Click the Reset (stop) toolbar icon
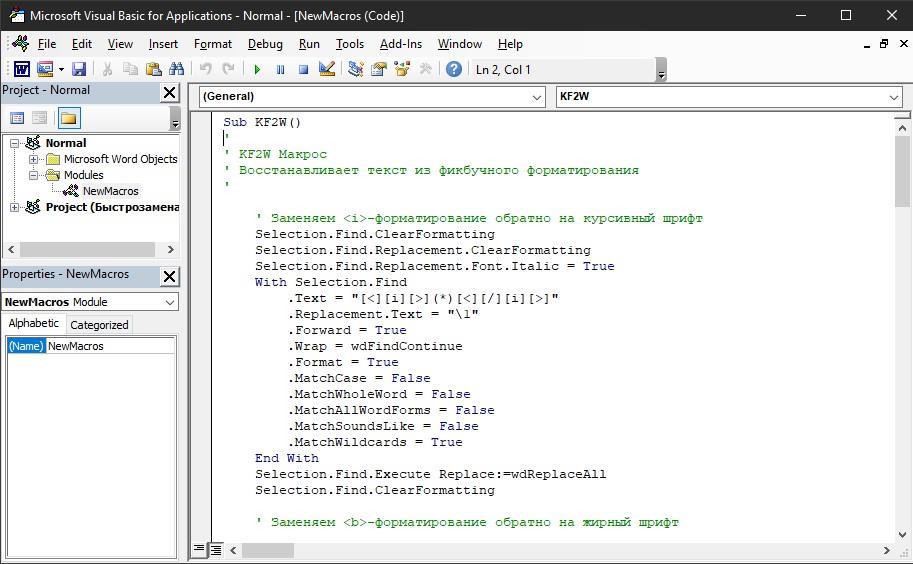The width and height of the screenshot is (913, 564). click(303, 69)
